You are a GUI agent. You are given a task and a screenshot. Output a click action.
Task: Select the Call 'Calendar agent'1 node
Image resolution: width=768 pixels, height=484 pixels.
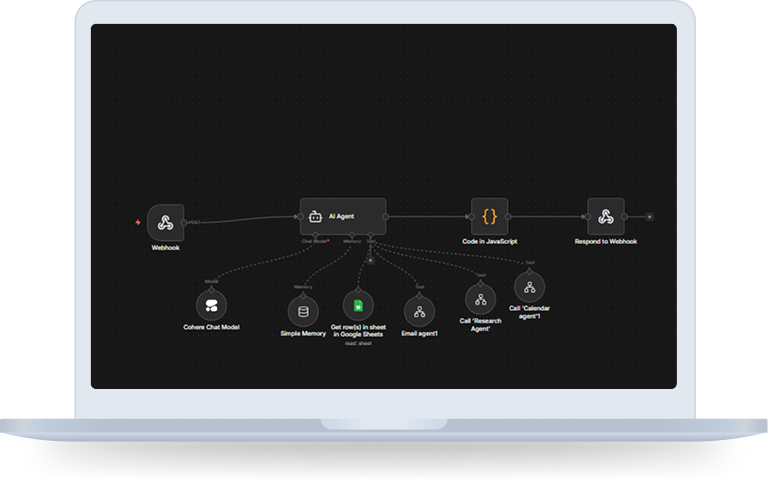pos(531,287)
